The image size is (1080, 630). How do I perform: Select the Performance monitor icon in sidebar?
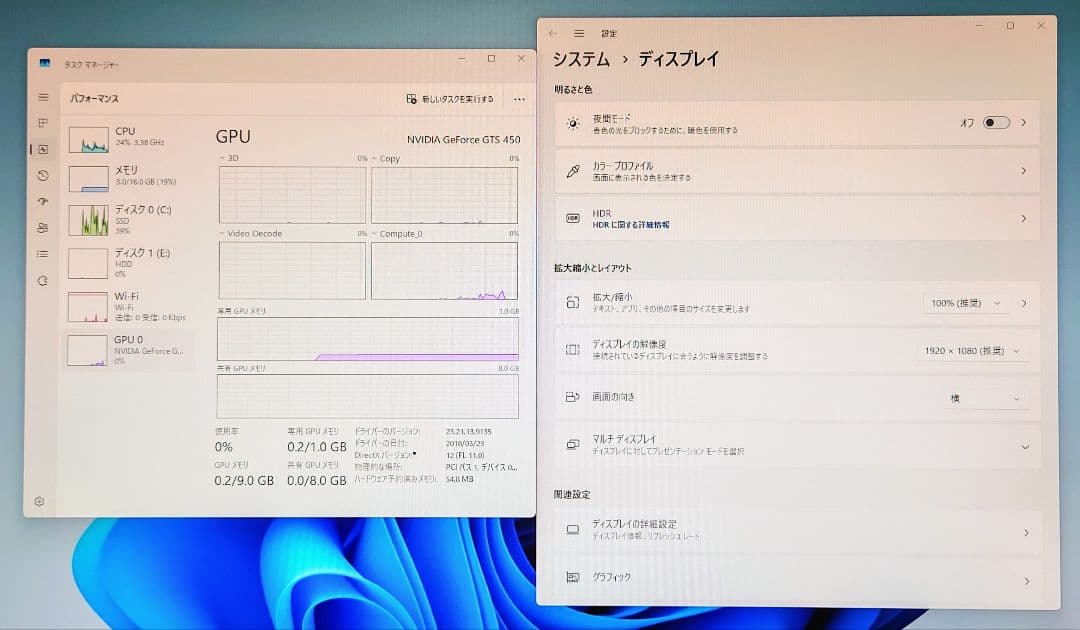[x=41, y=150]
